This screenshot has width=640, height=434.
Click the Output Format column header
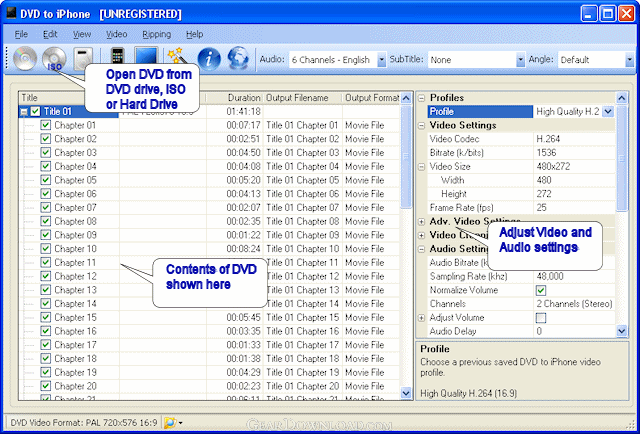click(371, 98)
